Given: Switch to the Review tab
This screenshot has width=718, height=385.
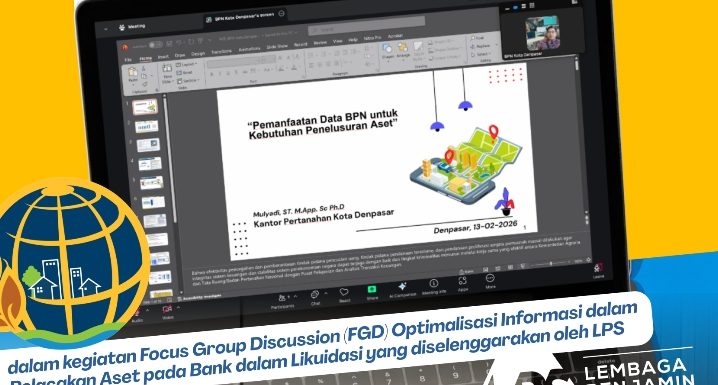Looking at the screenshot, I should click(x=320, y=43).
